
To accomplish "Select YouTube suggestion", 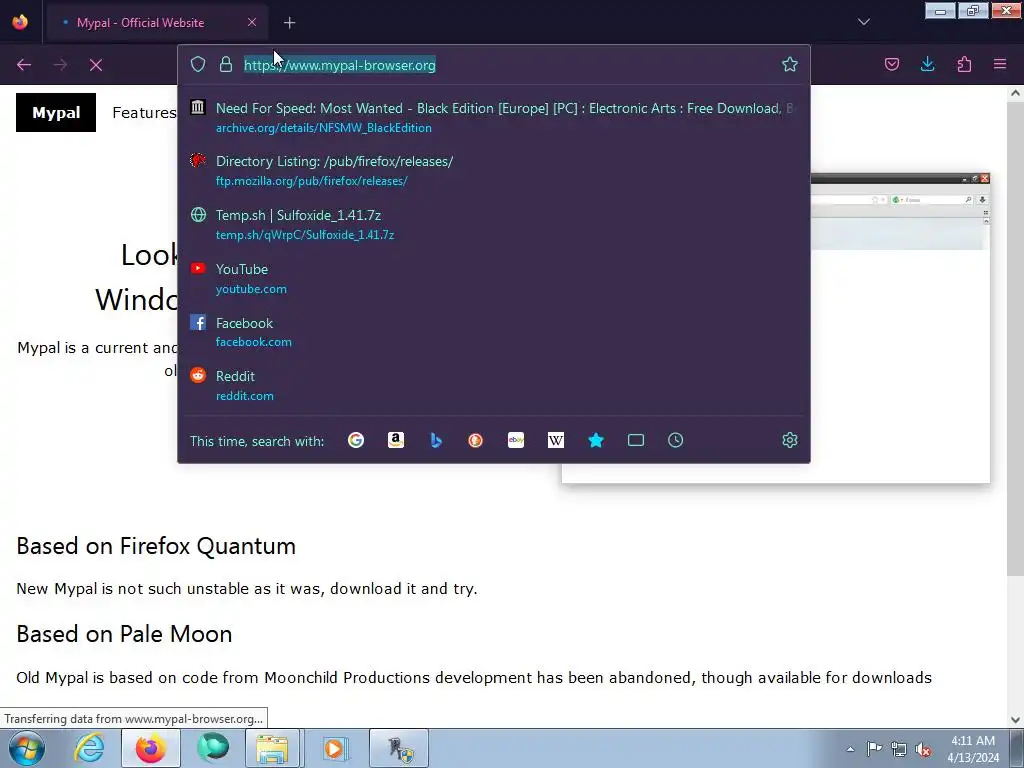I will [x=494, y=278].
